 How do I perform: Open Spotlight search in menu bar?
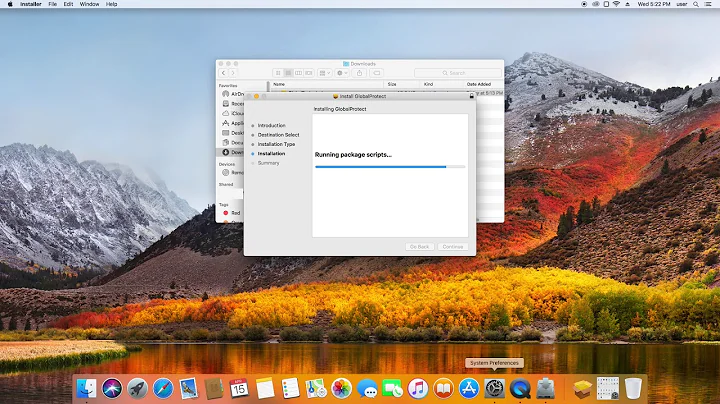[x=696, y=4]
